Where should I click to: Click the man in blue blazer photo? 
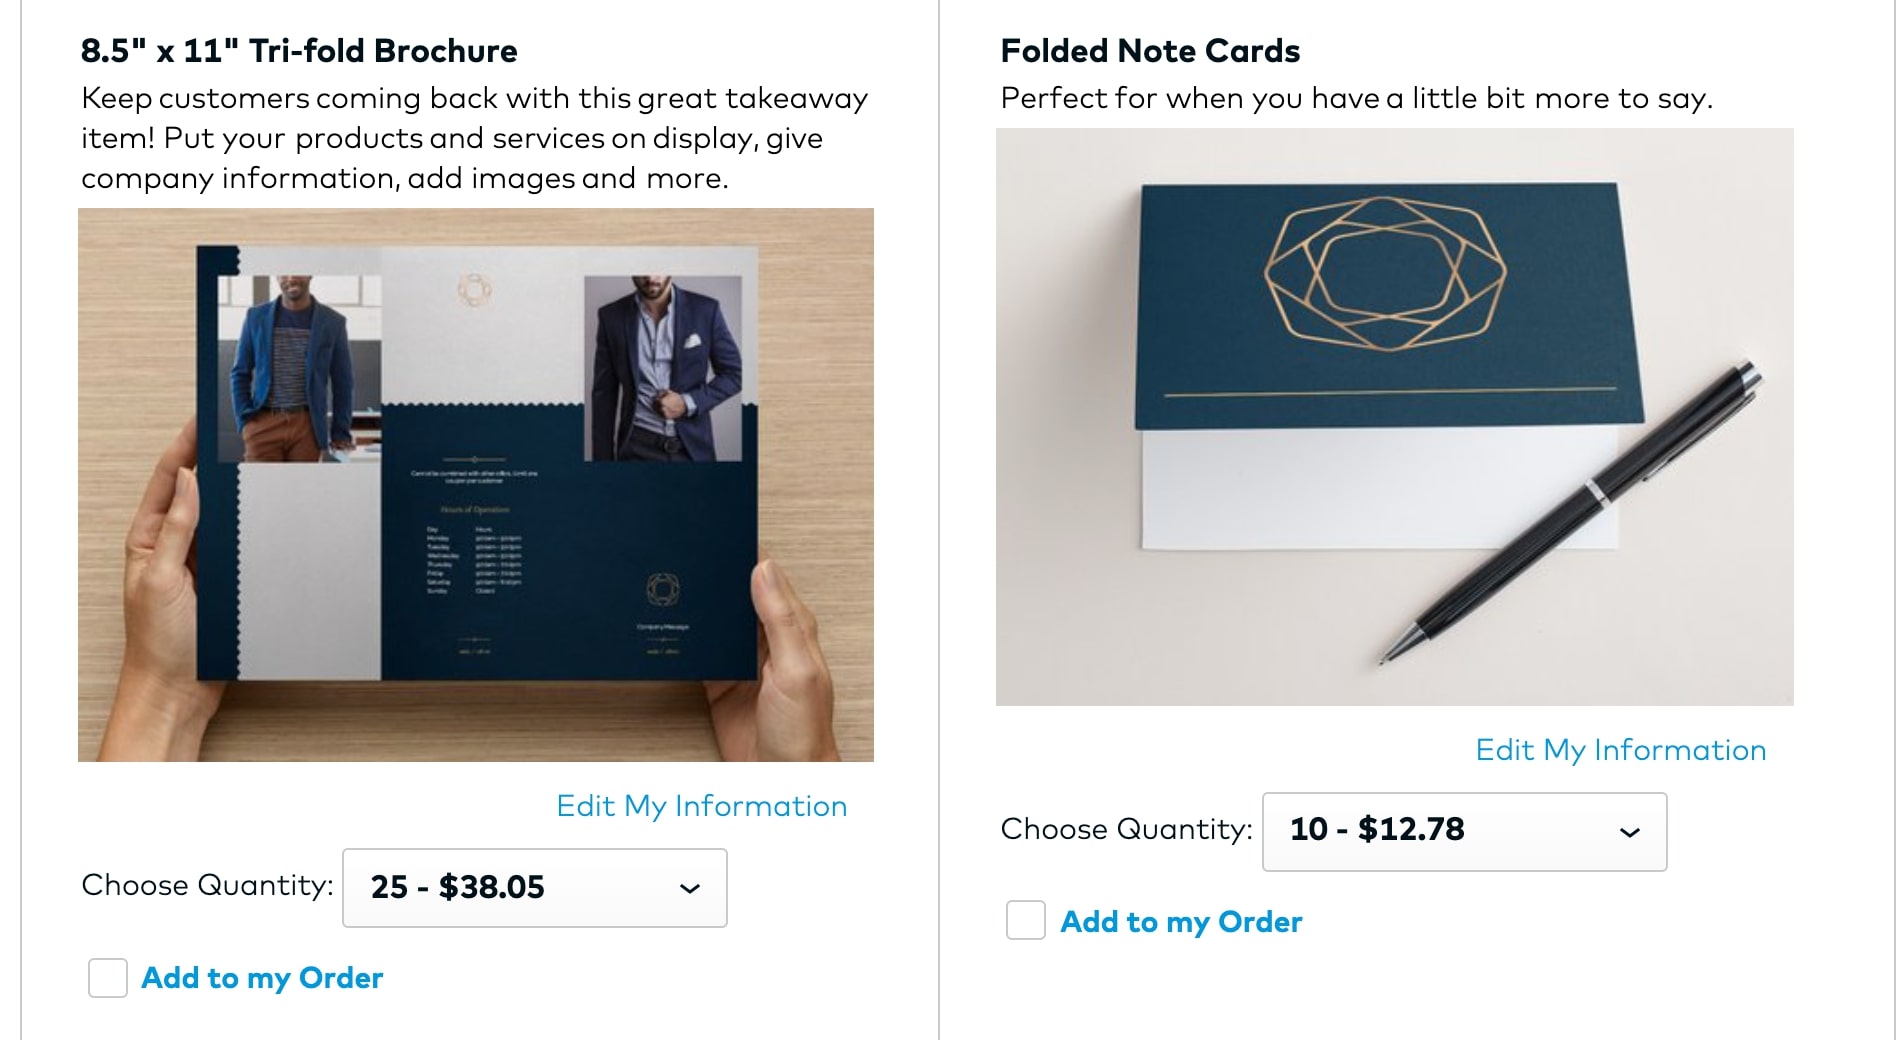coord(297,368)
